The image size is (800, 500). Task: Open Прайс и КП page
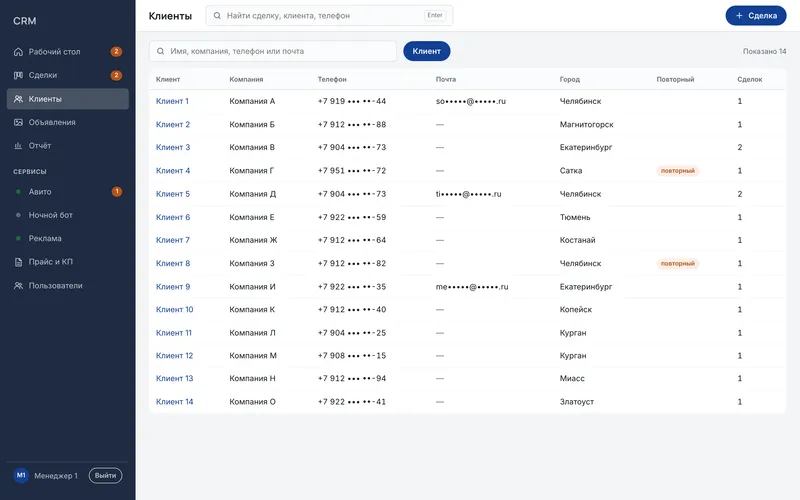tap(67, 262)
